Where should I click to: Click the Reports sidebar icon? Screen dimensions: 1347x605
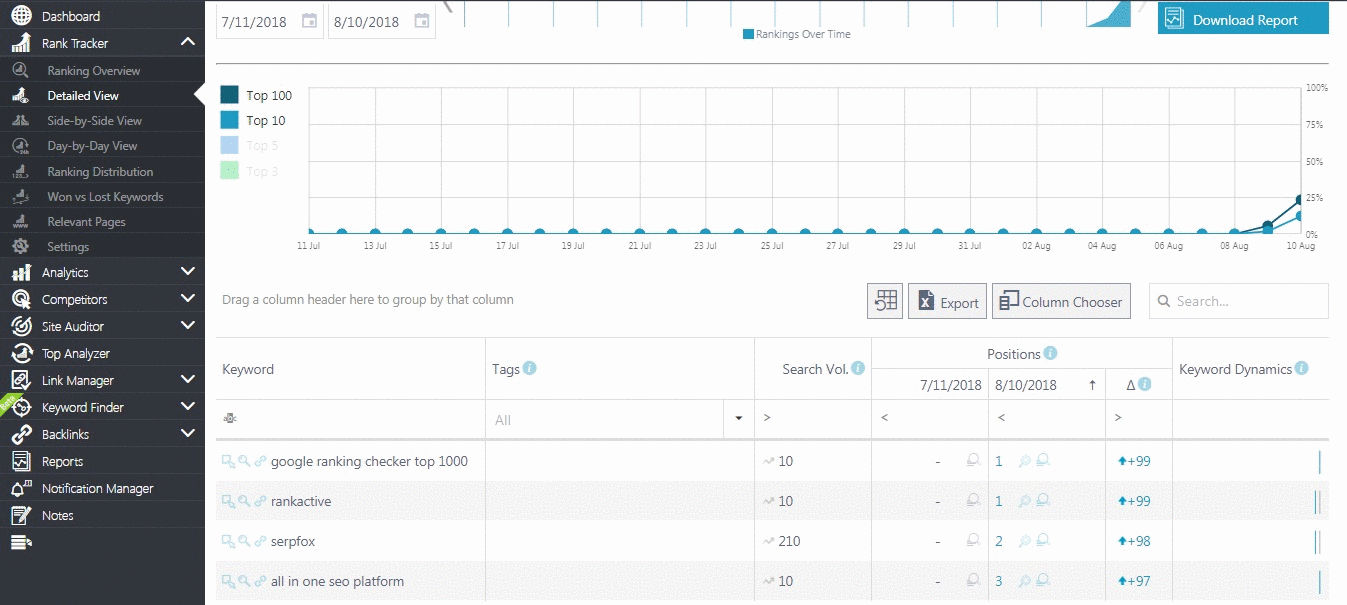pyautogui.click(x=21, y=461)
